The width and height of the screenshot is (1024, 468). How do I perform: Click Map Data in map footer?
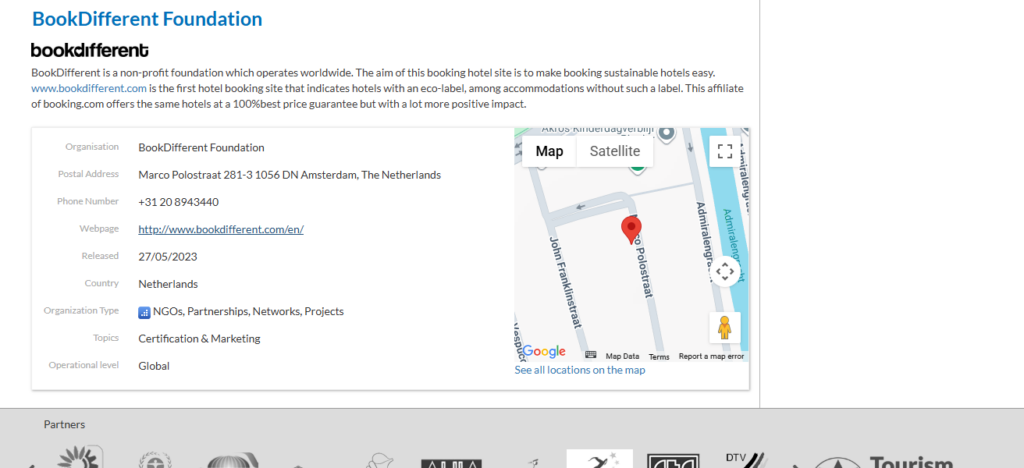coord(622,357)
